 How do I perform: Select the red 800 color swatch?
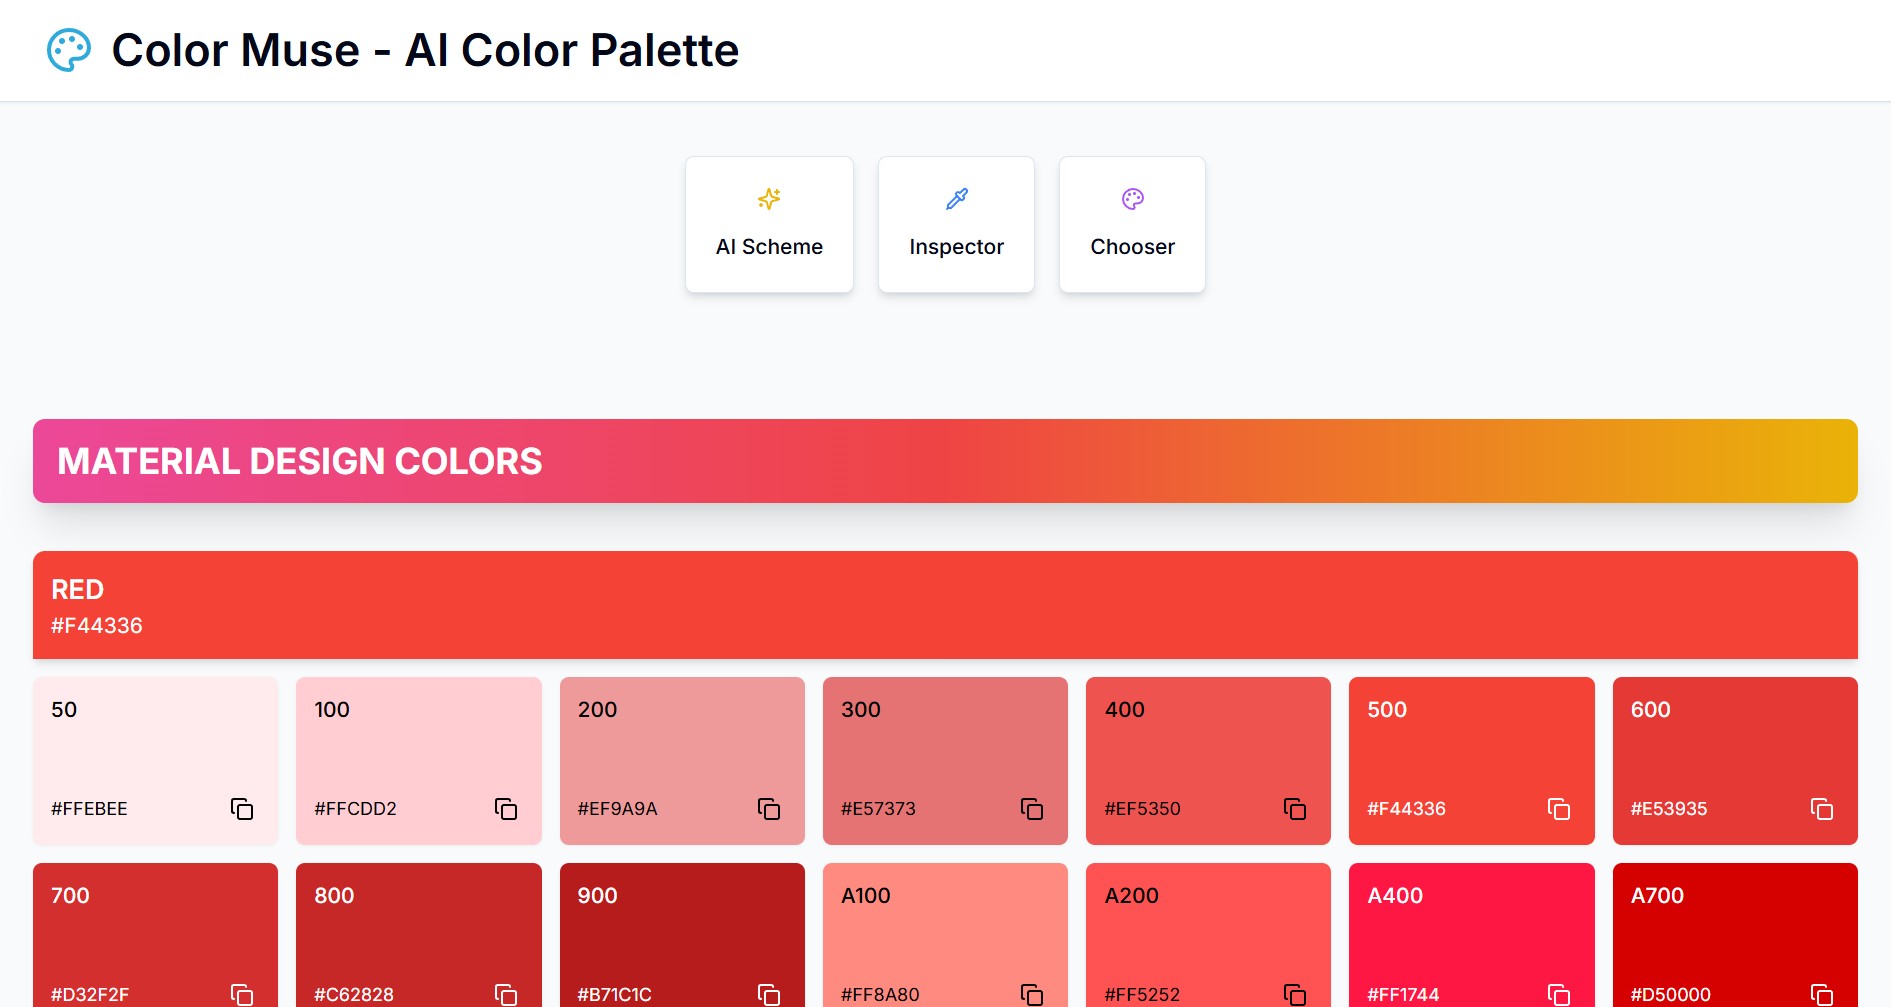(419, 935)
